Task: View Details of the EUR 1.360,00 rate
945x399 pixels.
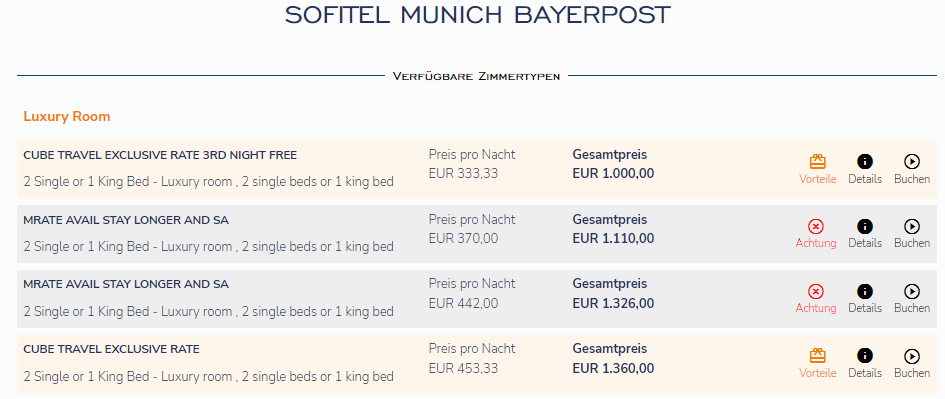Action: [865, 356]
